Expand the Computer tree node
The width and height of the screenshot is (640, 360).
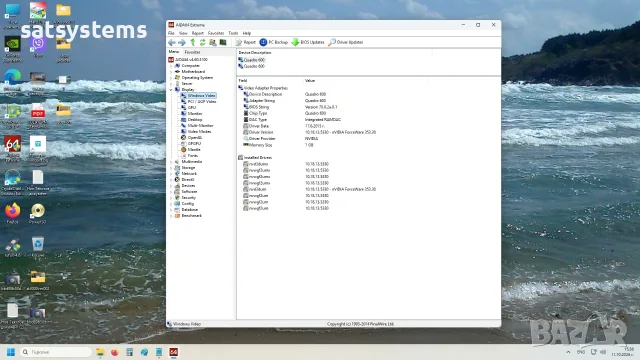[171, 66]
